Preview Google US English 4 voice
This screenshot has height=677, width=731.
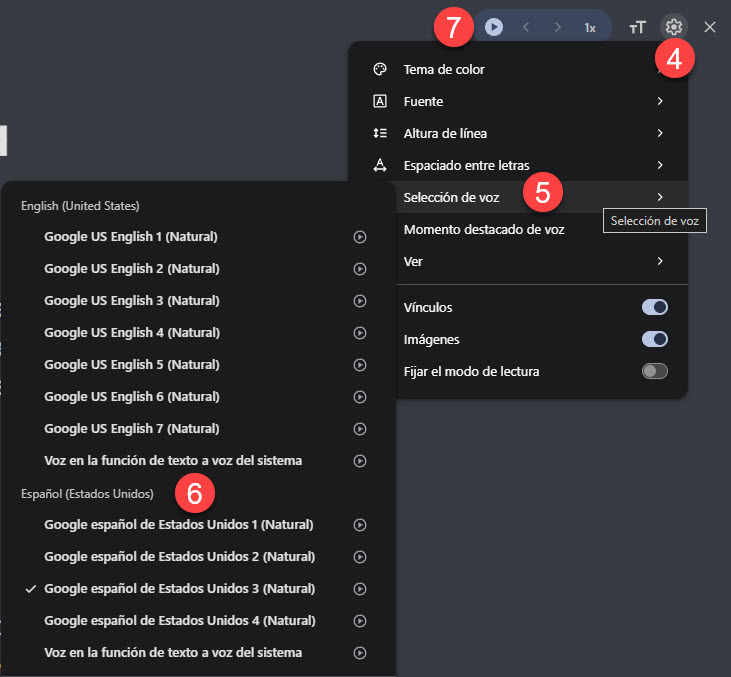pyautogui.click(x=359, y=333)
